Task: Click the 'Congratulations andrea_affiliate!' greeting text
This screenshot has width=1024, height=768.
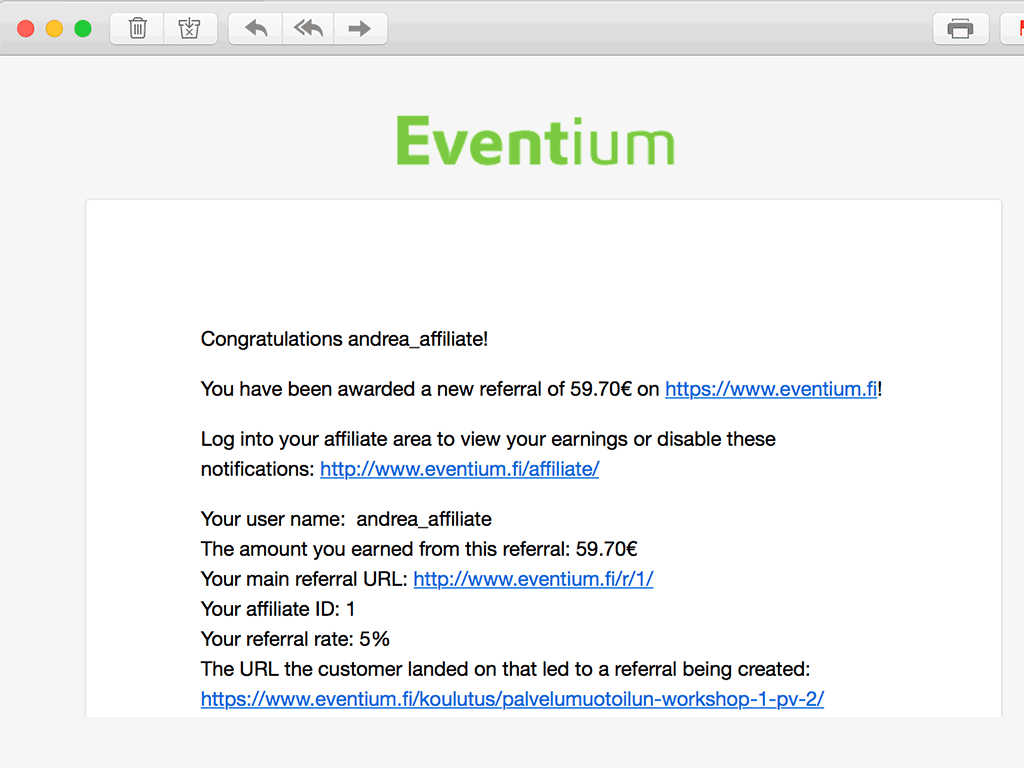Action: point(344,339)
